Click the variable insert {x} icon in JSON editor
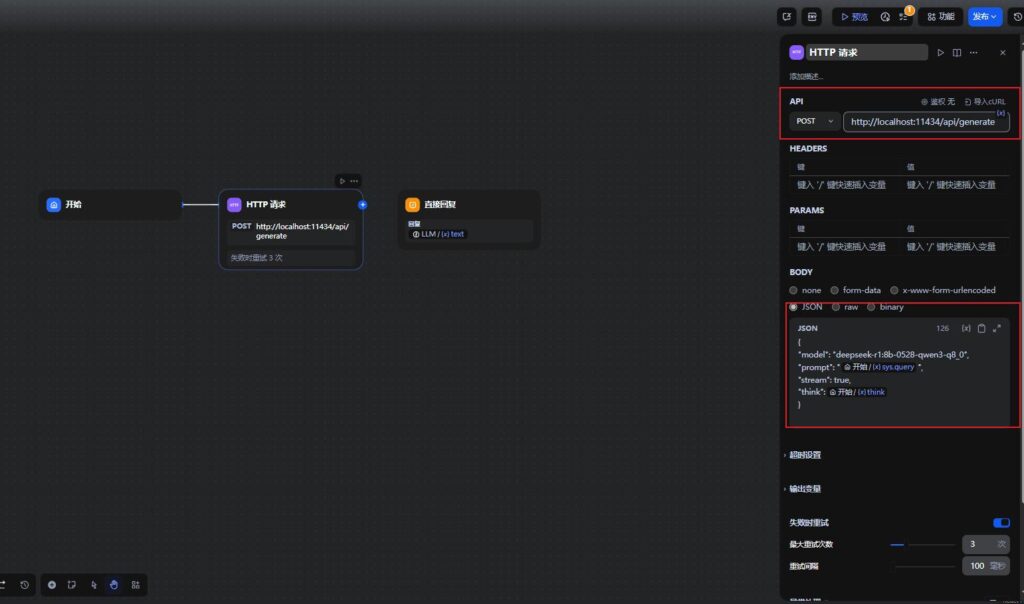Image resolution: width=1024 pixels, height=604 pixels. (966, 328)
